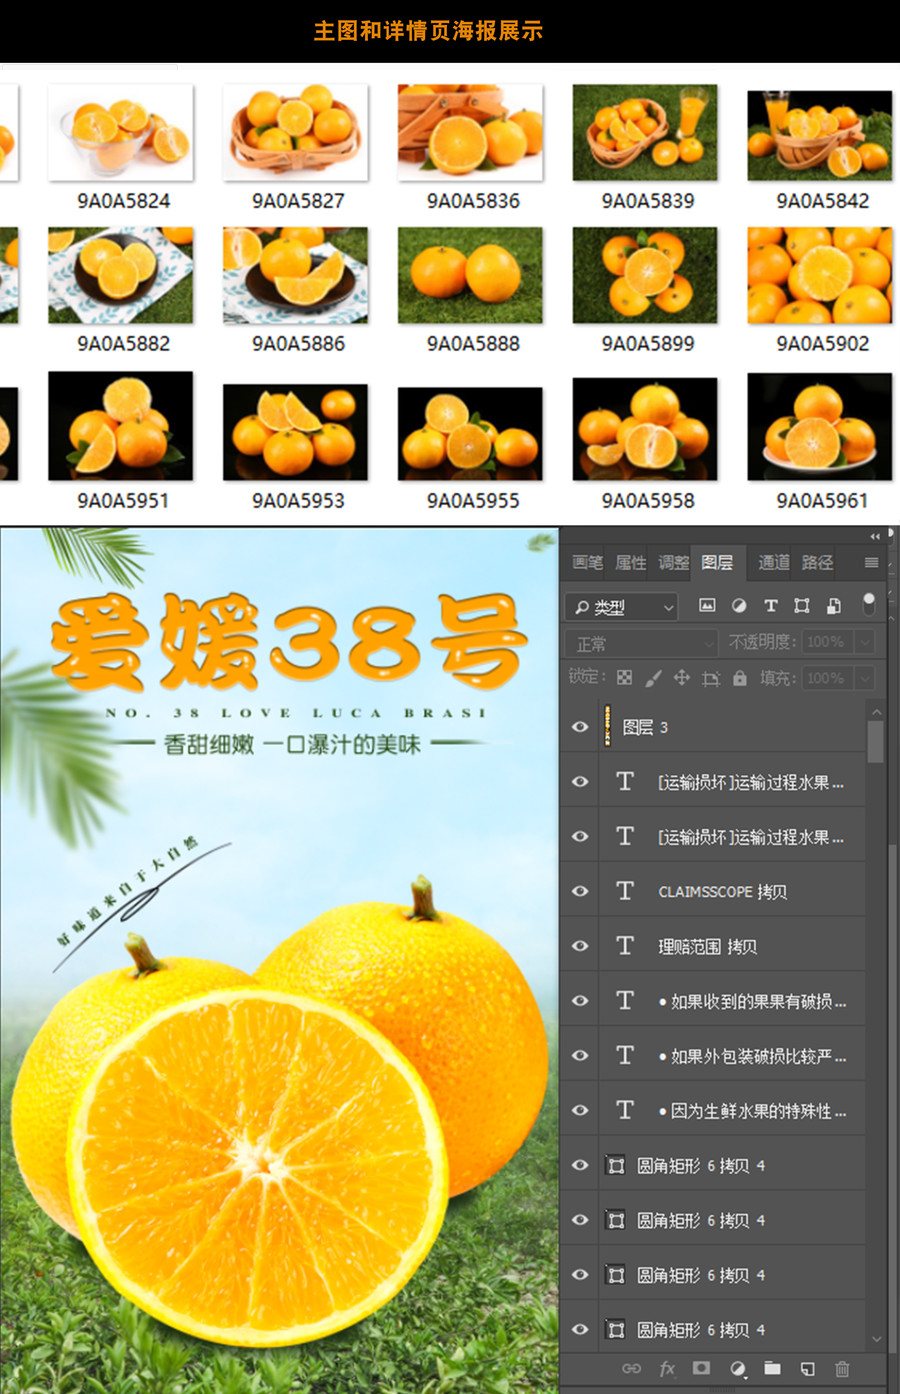
Task: Filter layers by shape type
Action: tap(802, 606)
